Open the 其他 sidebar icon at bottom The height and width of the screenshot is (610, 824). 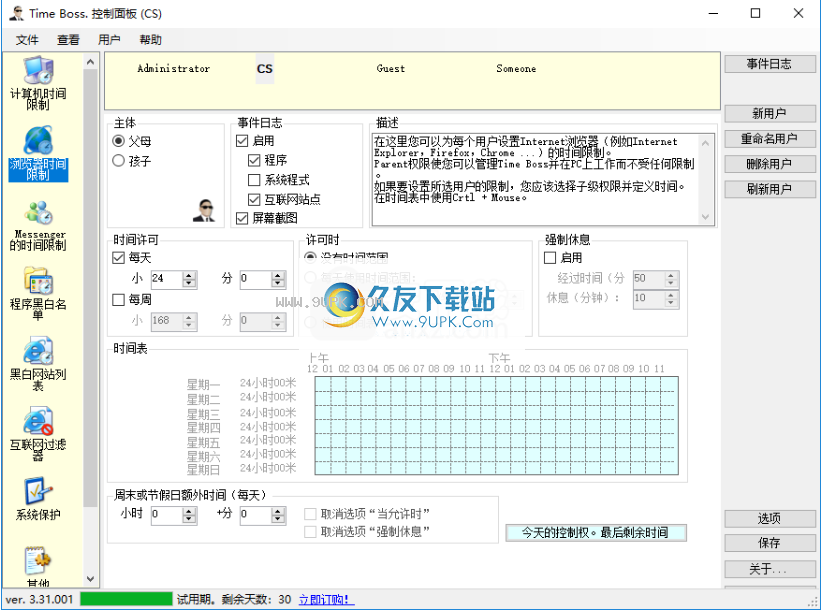pos(38,566)
